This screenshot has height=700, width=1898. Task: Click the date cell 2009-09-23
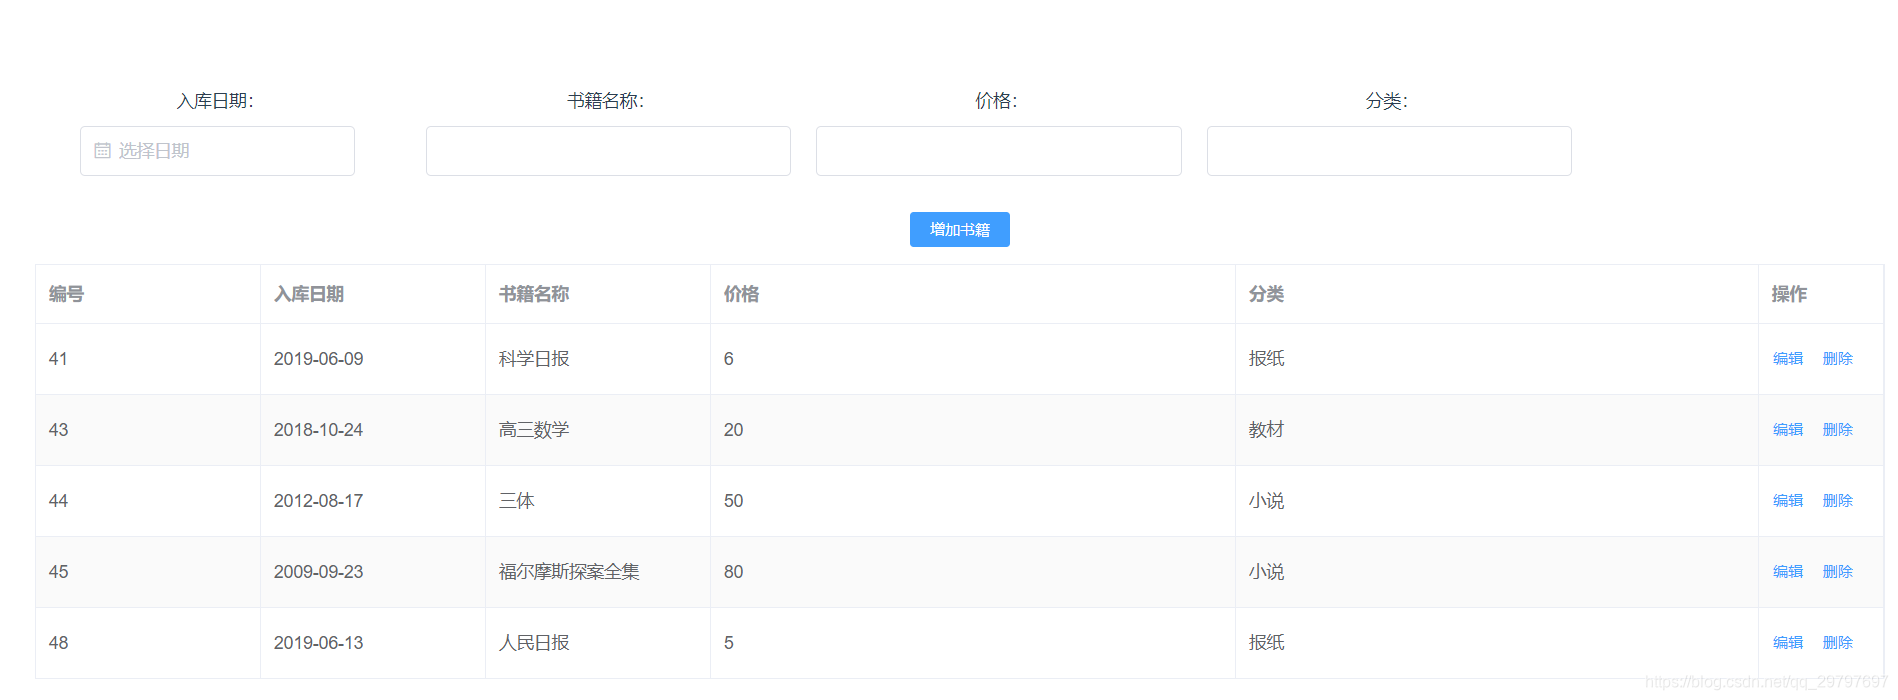click(x=373, y=572)
